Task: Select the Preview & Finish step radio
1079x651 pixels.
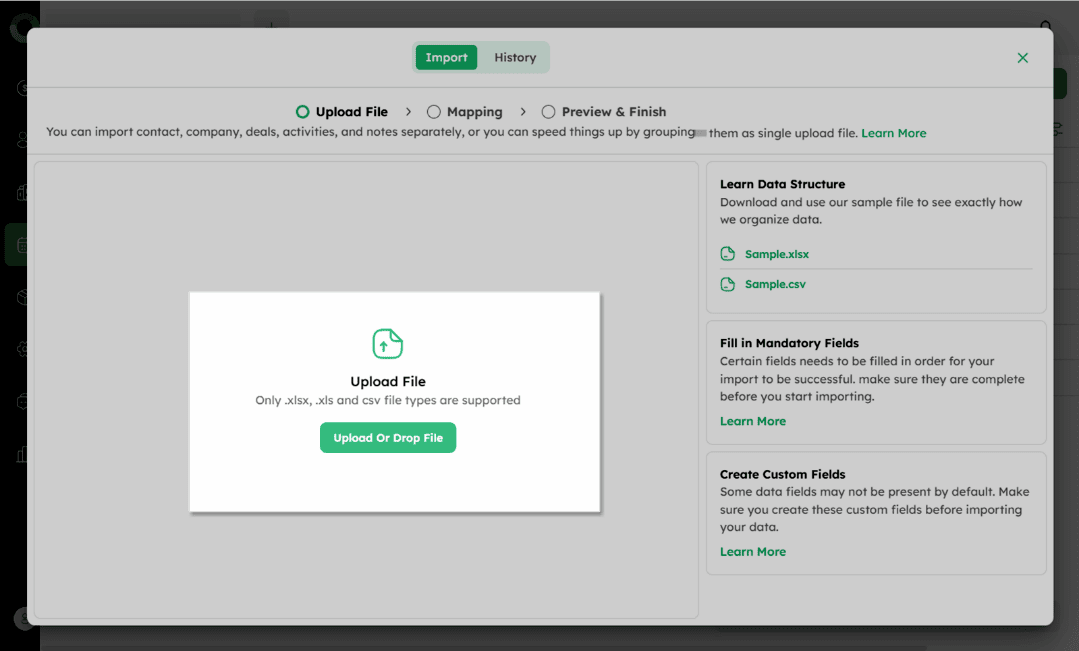Action: coord(548,112)
